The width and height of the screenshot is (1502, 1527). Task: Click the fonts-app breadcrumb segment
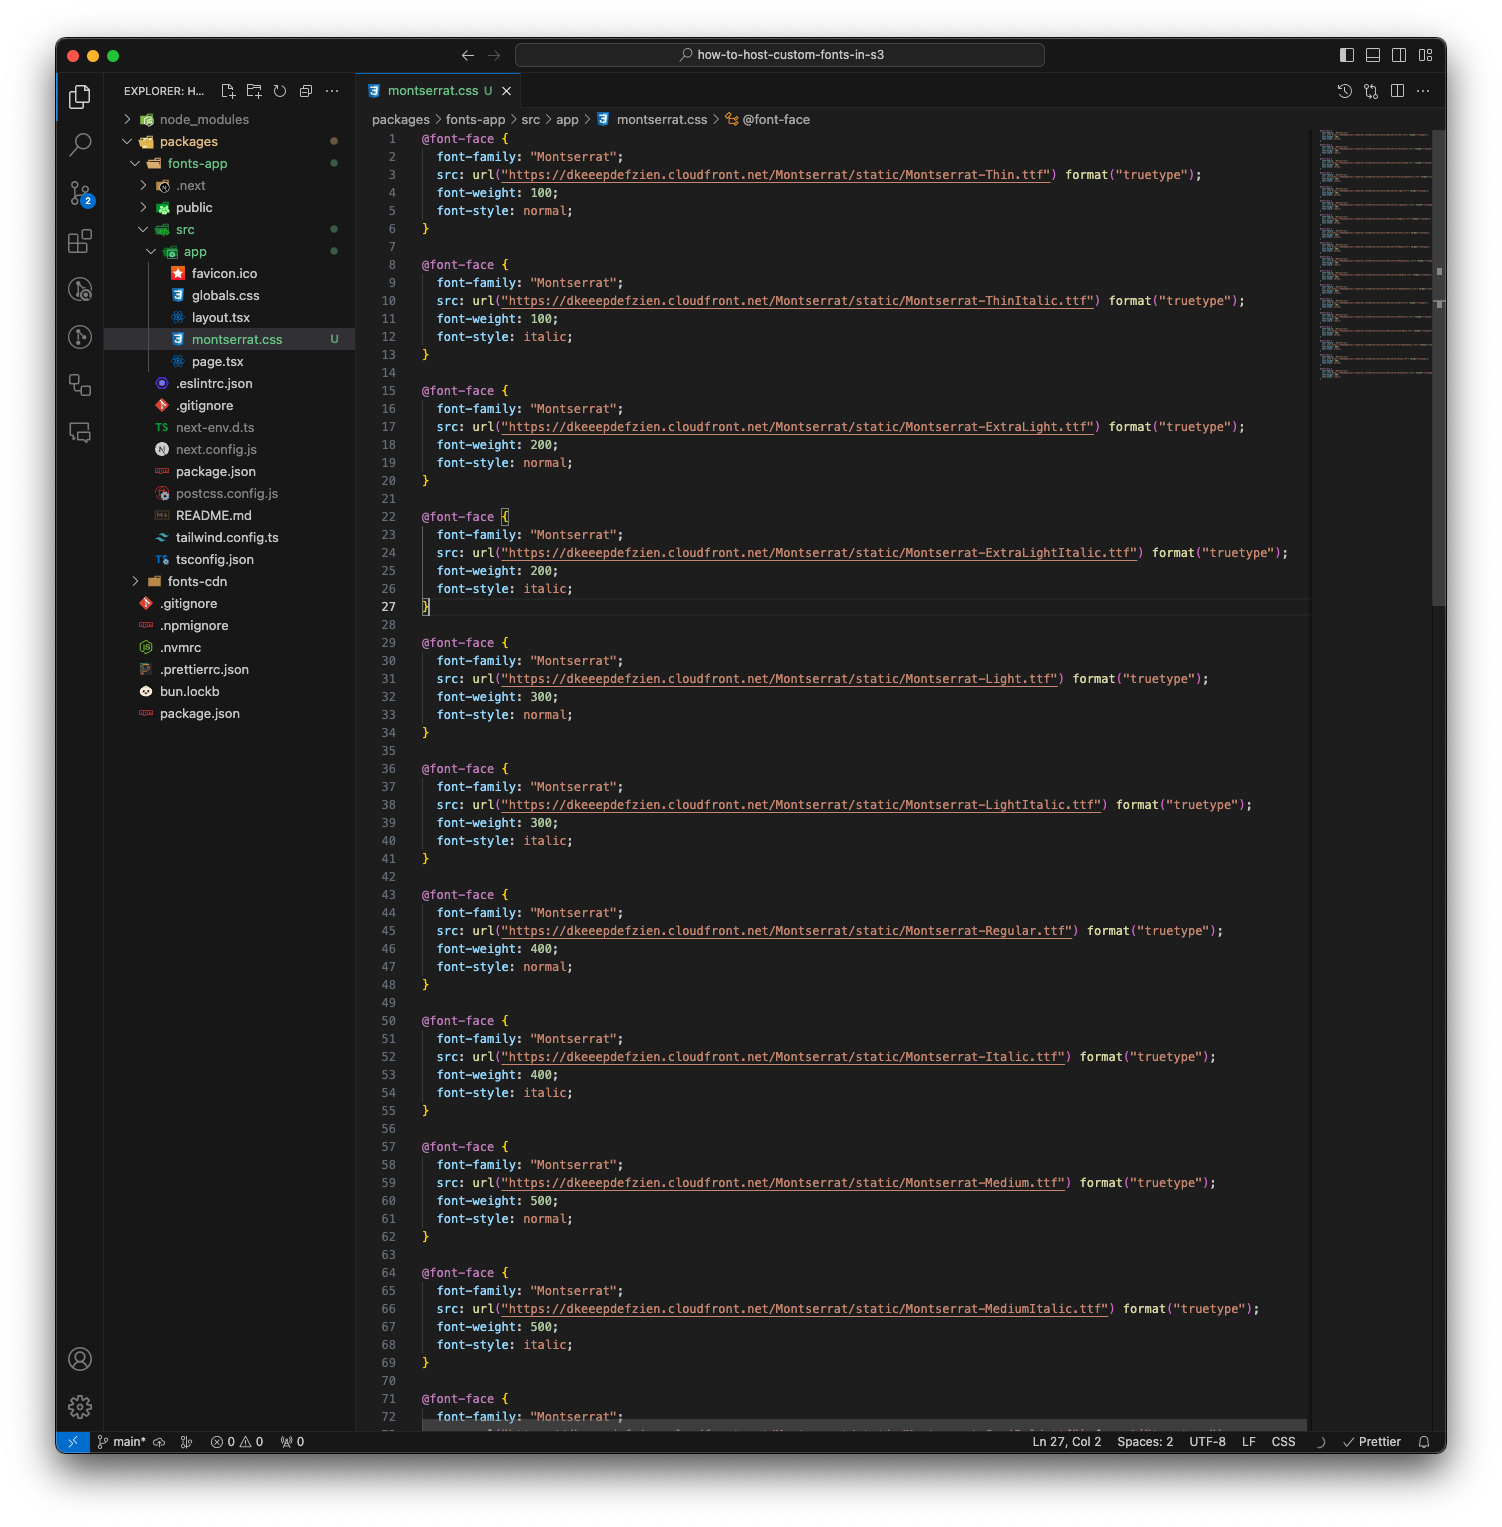(475, 119)
